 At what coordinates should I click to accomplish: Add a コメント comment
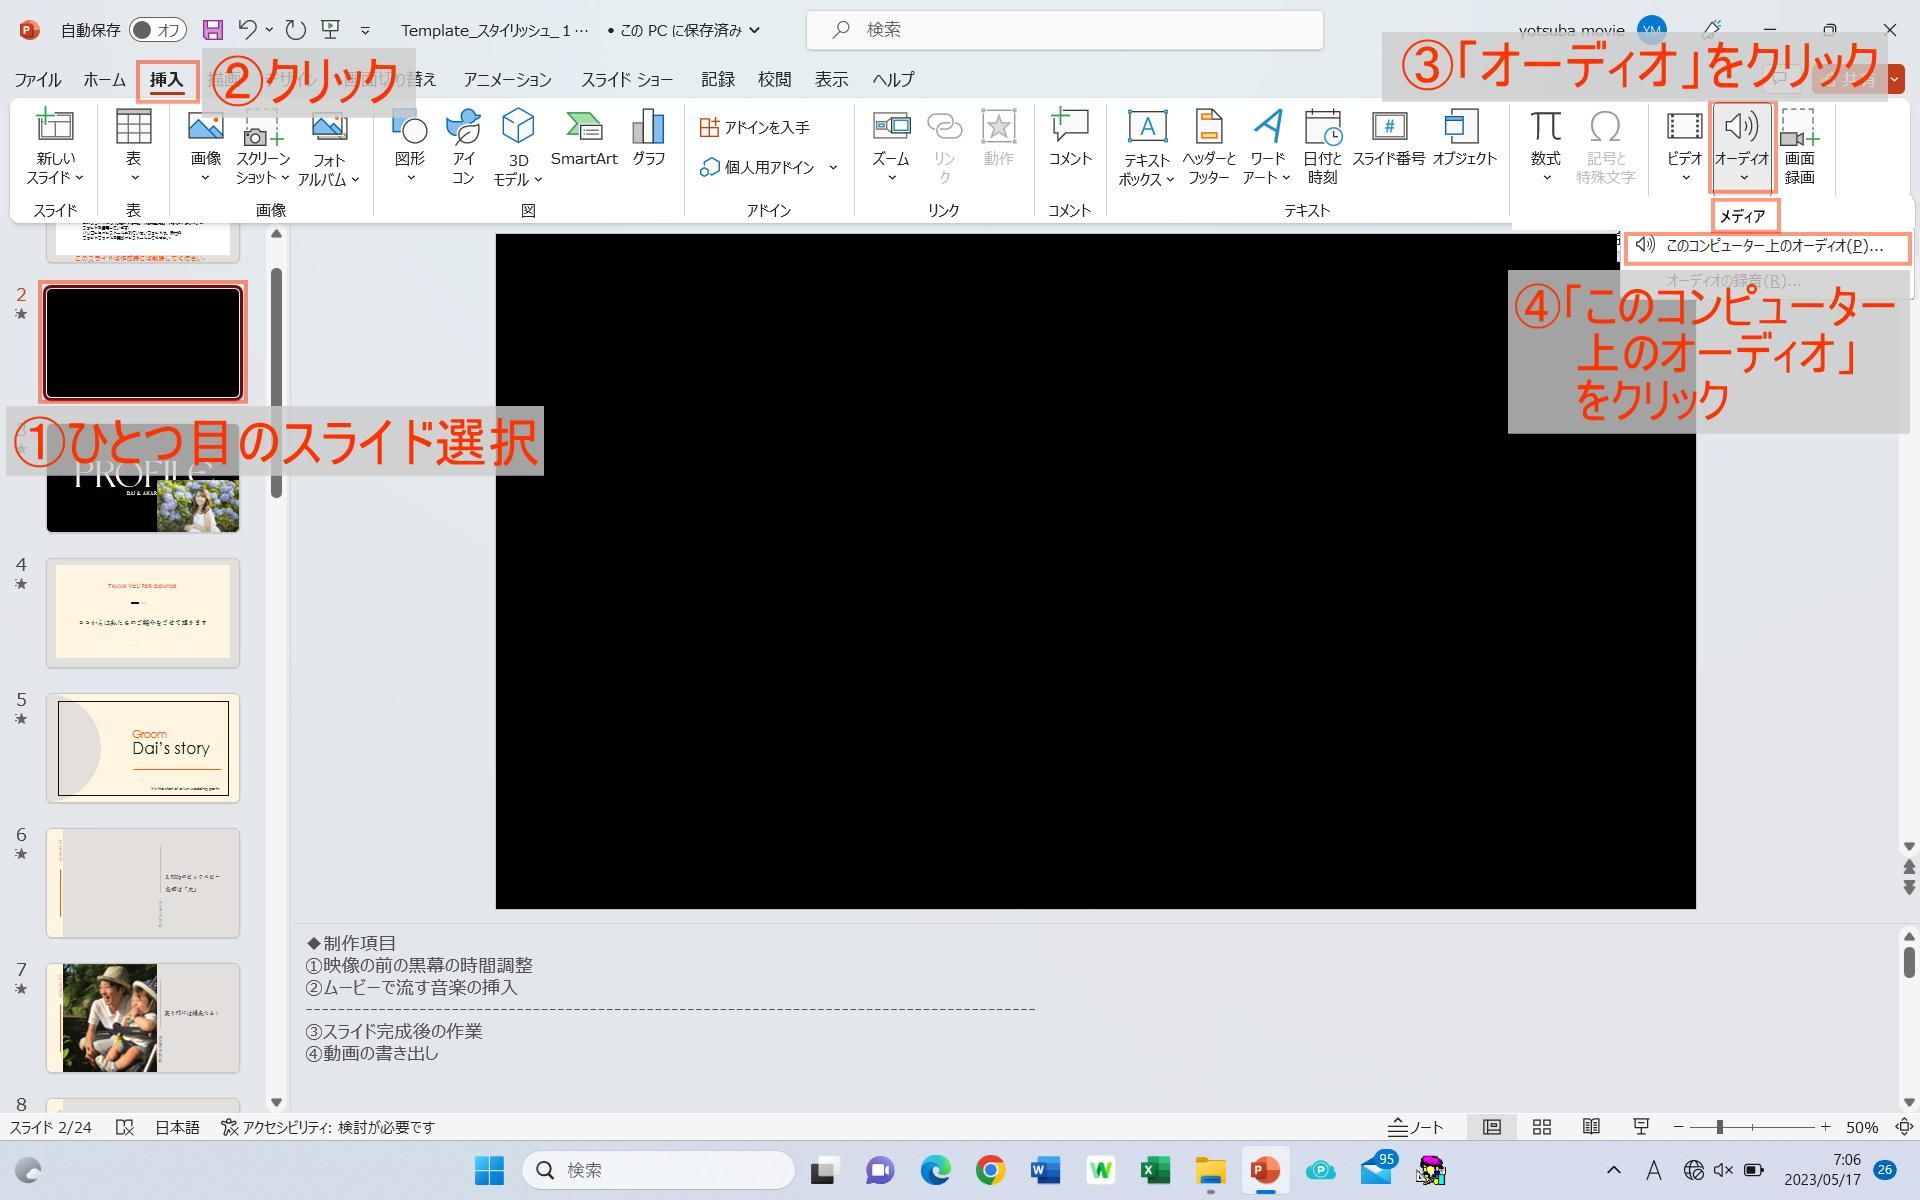pyautogui.click(x=1069, y=138)
